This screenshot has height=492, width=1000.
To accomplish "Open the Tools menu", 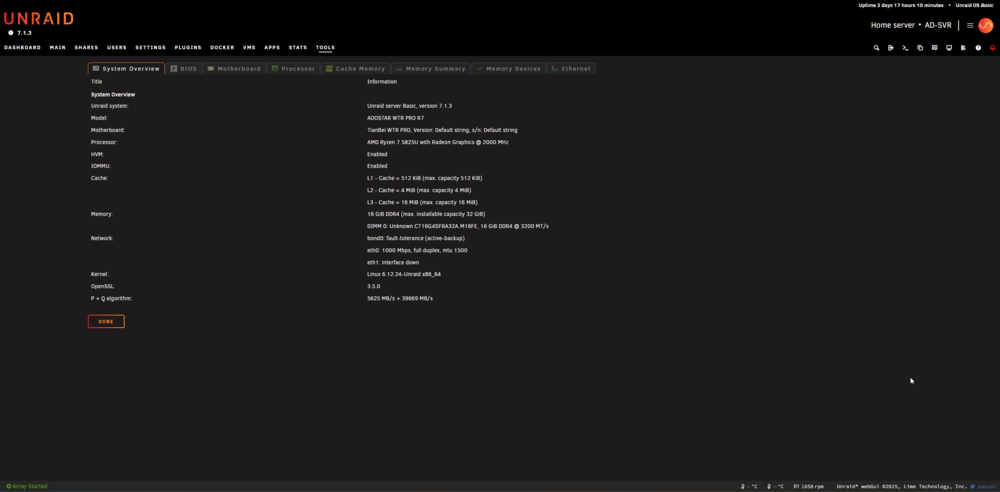I will click(325, 48).
